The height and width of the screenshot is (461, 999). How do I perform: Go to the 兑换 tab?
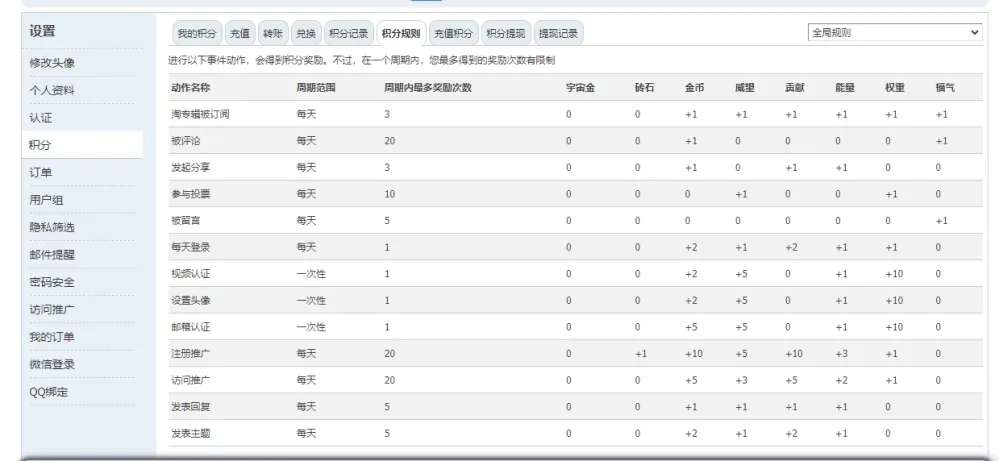pyautogui.click(x=307, y=34)
